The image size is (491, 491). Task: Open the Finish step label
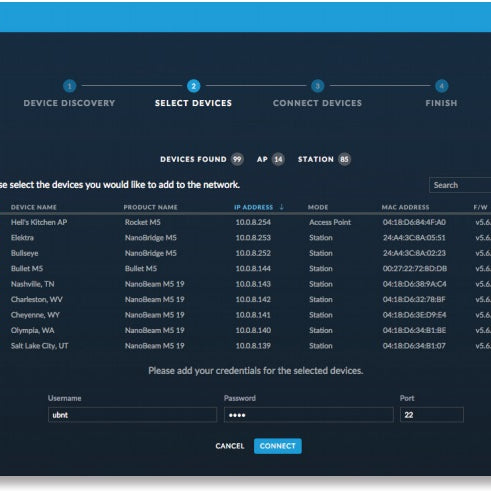[x=441, y=103]
